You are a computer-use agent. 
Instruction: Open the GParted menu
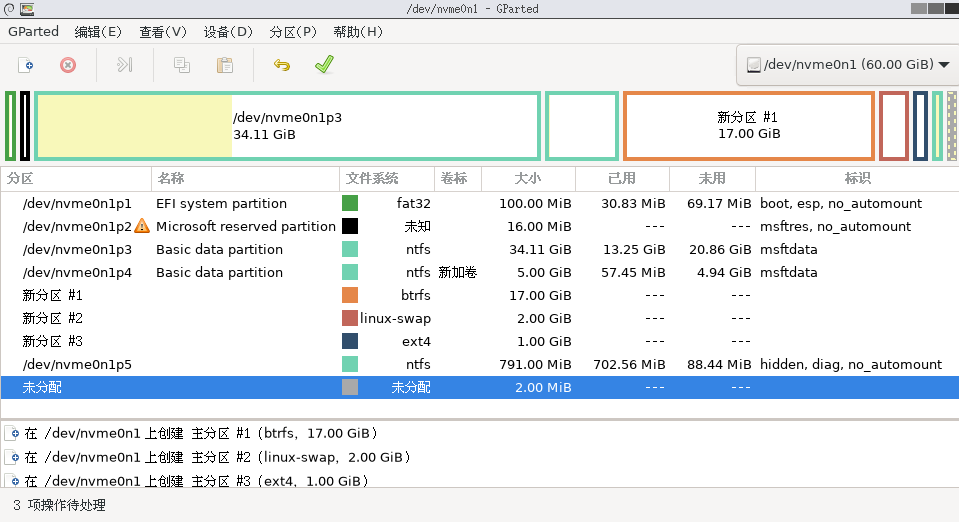pos(34,32)
